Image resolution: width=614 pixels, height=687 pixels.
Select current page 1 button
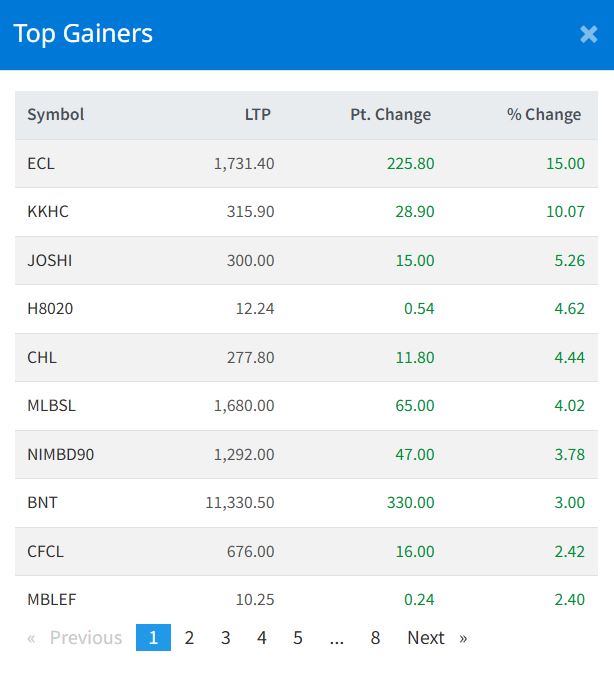153,637
